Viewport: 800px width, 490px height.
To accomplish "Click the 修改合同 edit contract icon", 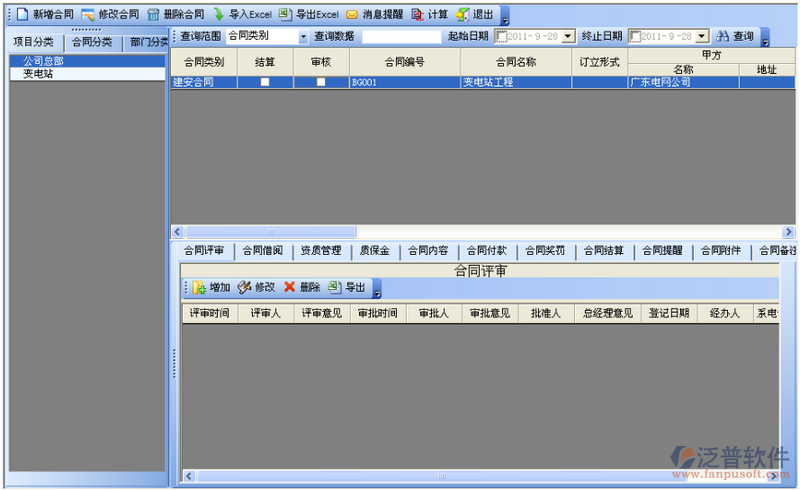I will pos(88,15).
